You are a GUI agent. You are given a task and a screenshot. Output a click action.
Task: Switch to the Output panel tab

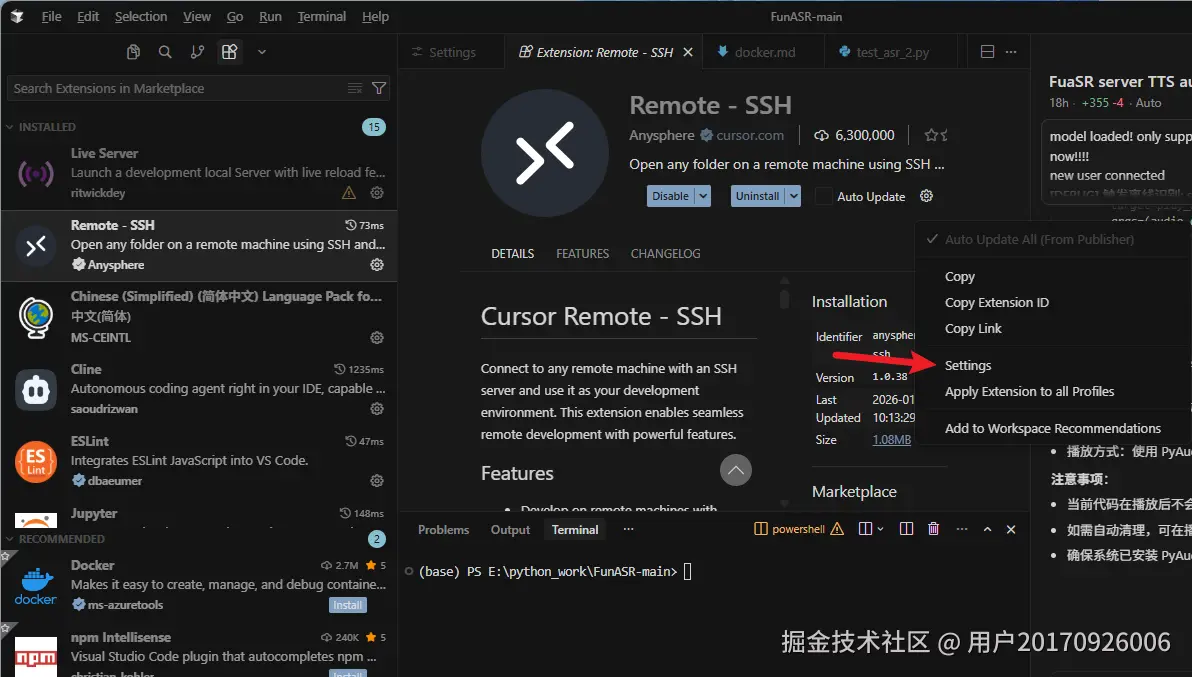coord(510,530)
